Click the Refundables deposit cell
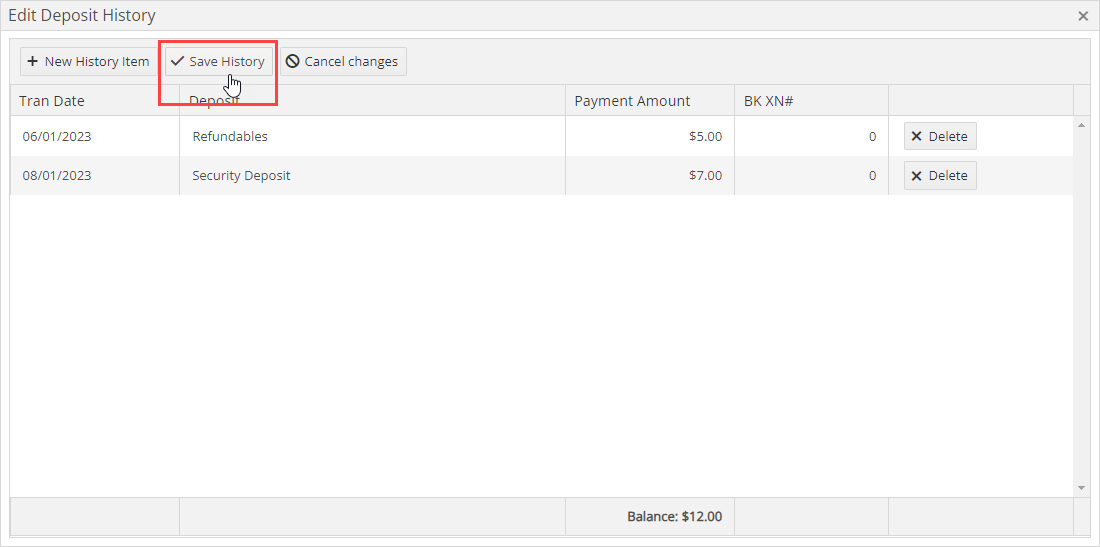The height and width of the screenshot is (547, 1100). [x=230, y=136]
